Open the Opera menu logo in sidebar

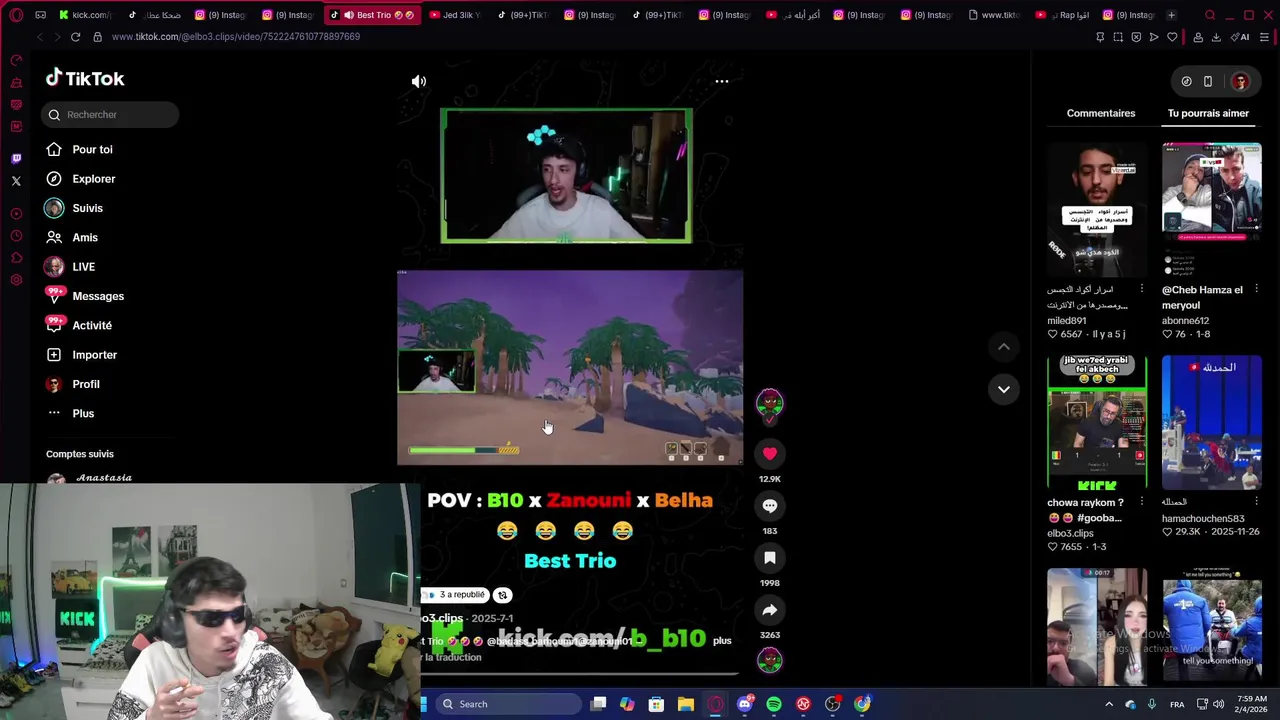click(16, 15)
